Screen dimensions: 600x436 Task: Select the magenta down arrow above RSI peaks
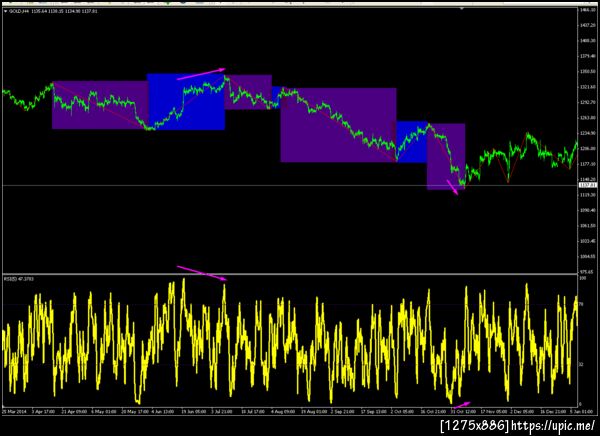[x=202, y=273]
